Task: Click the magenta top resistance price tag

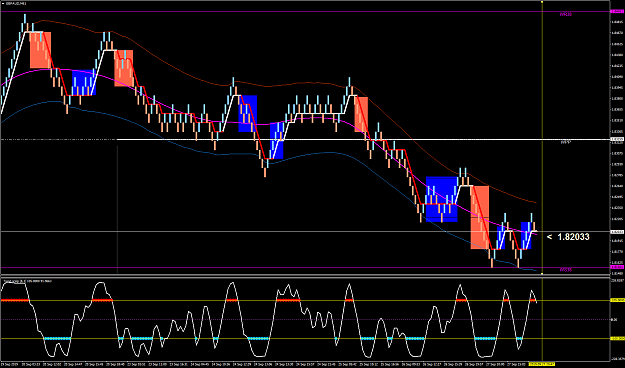Action: click(x=617, y=12)
